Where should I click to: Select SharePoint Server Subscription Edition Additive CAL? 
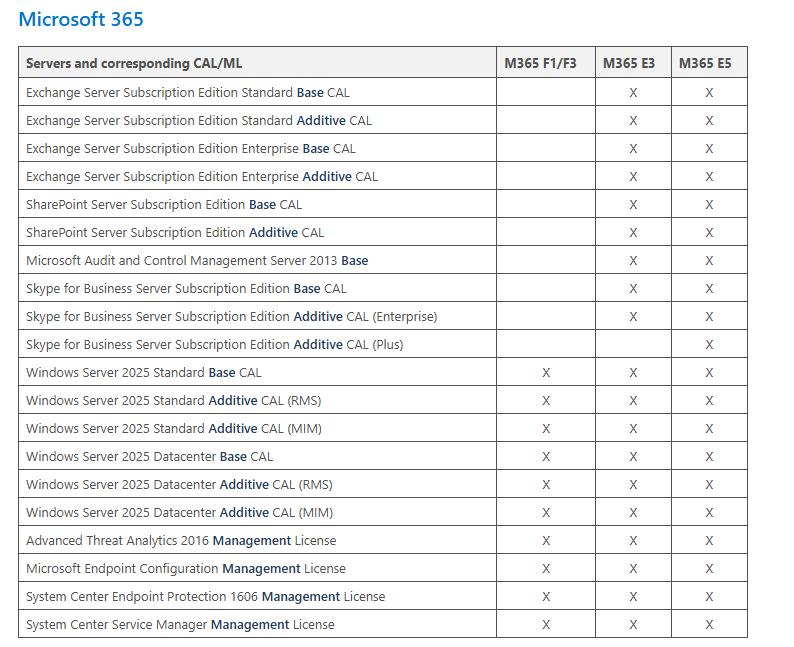175,232
